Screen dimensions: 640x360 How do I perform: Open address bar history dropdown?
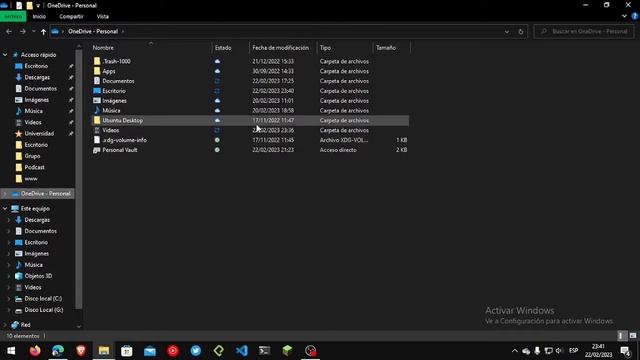507,31
